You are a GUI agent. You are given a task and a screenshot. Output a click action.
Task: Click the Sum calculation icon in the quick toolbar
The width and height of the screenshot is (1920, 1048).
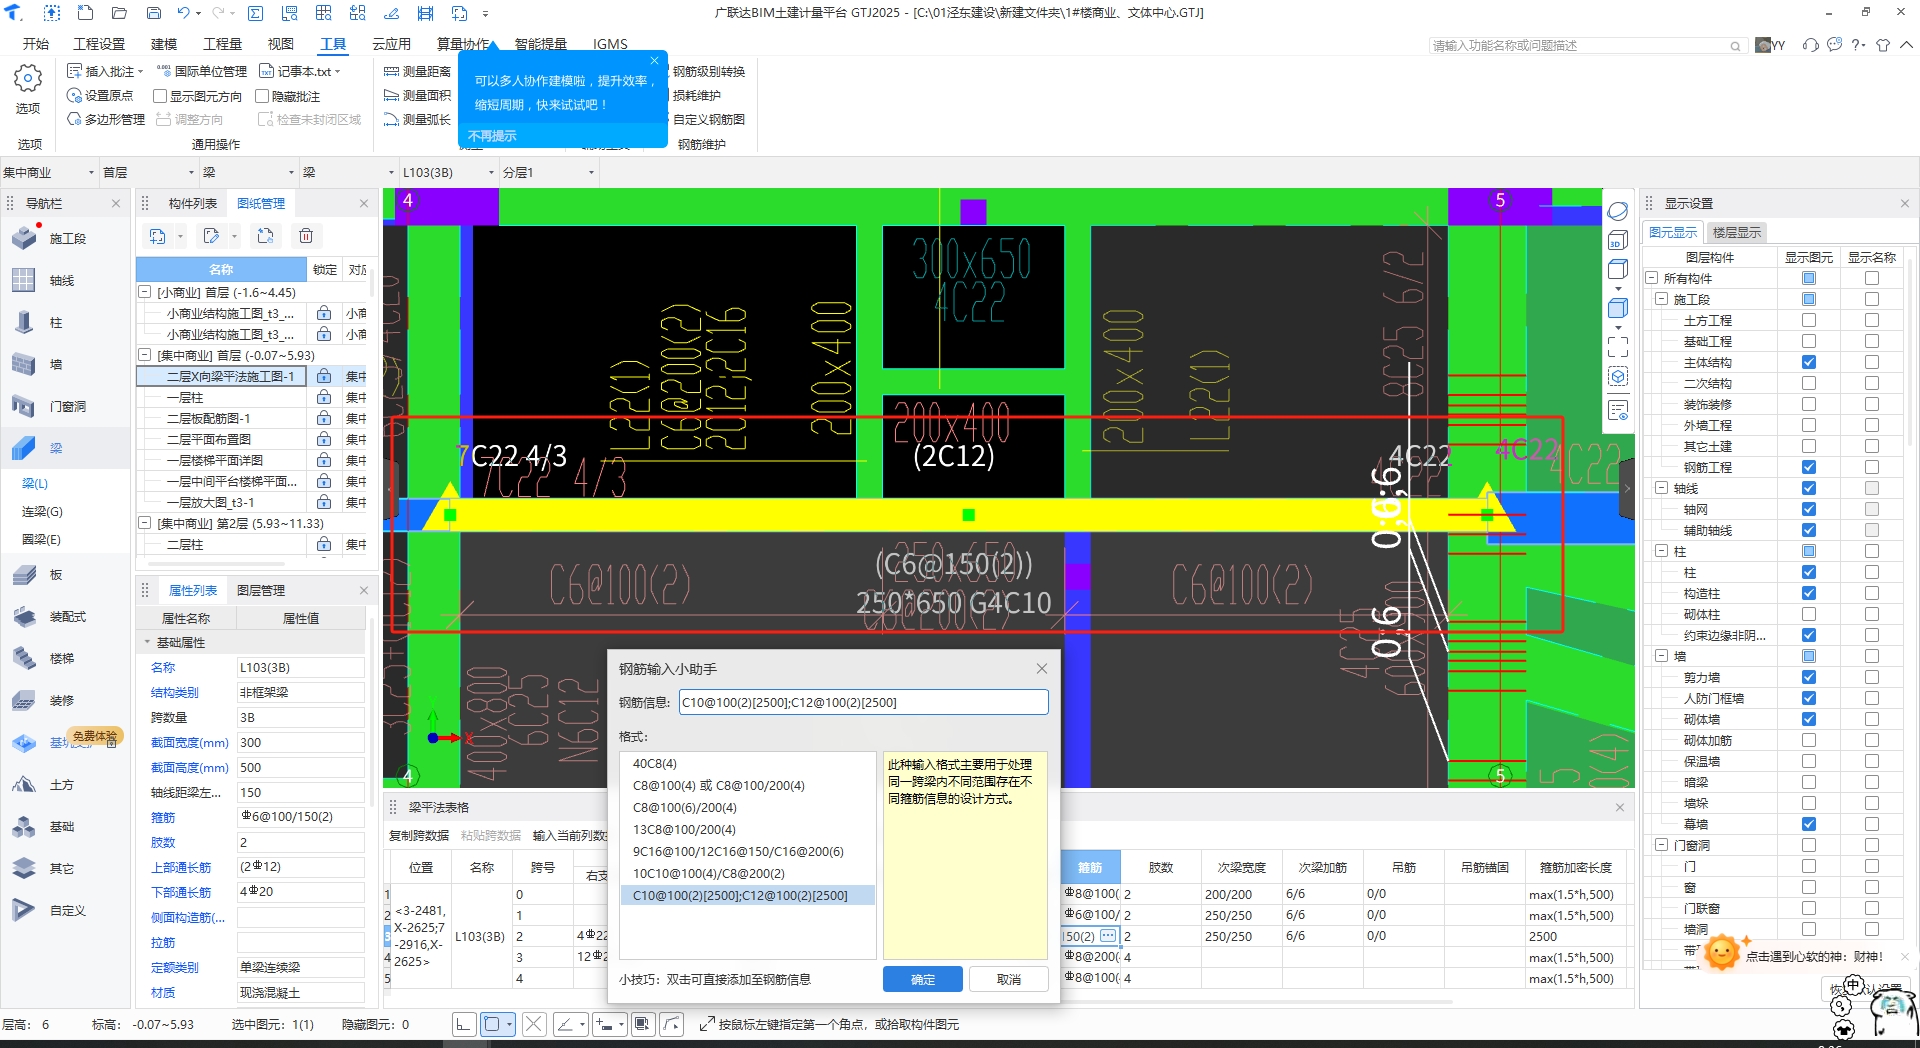(255, 13)
